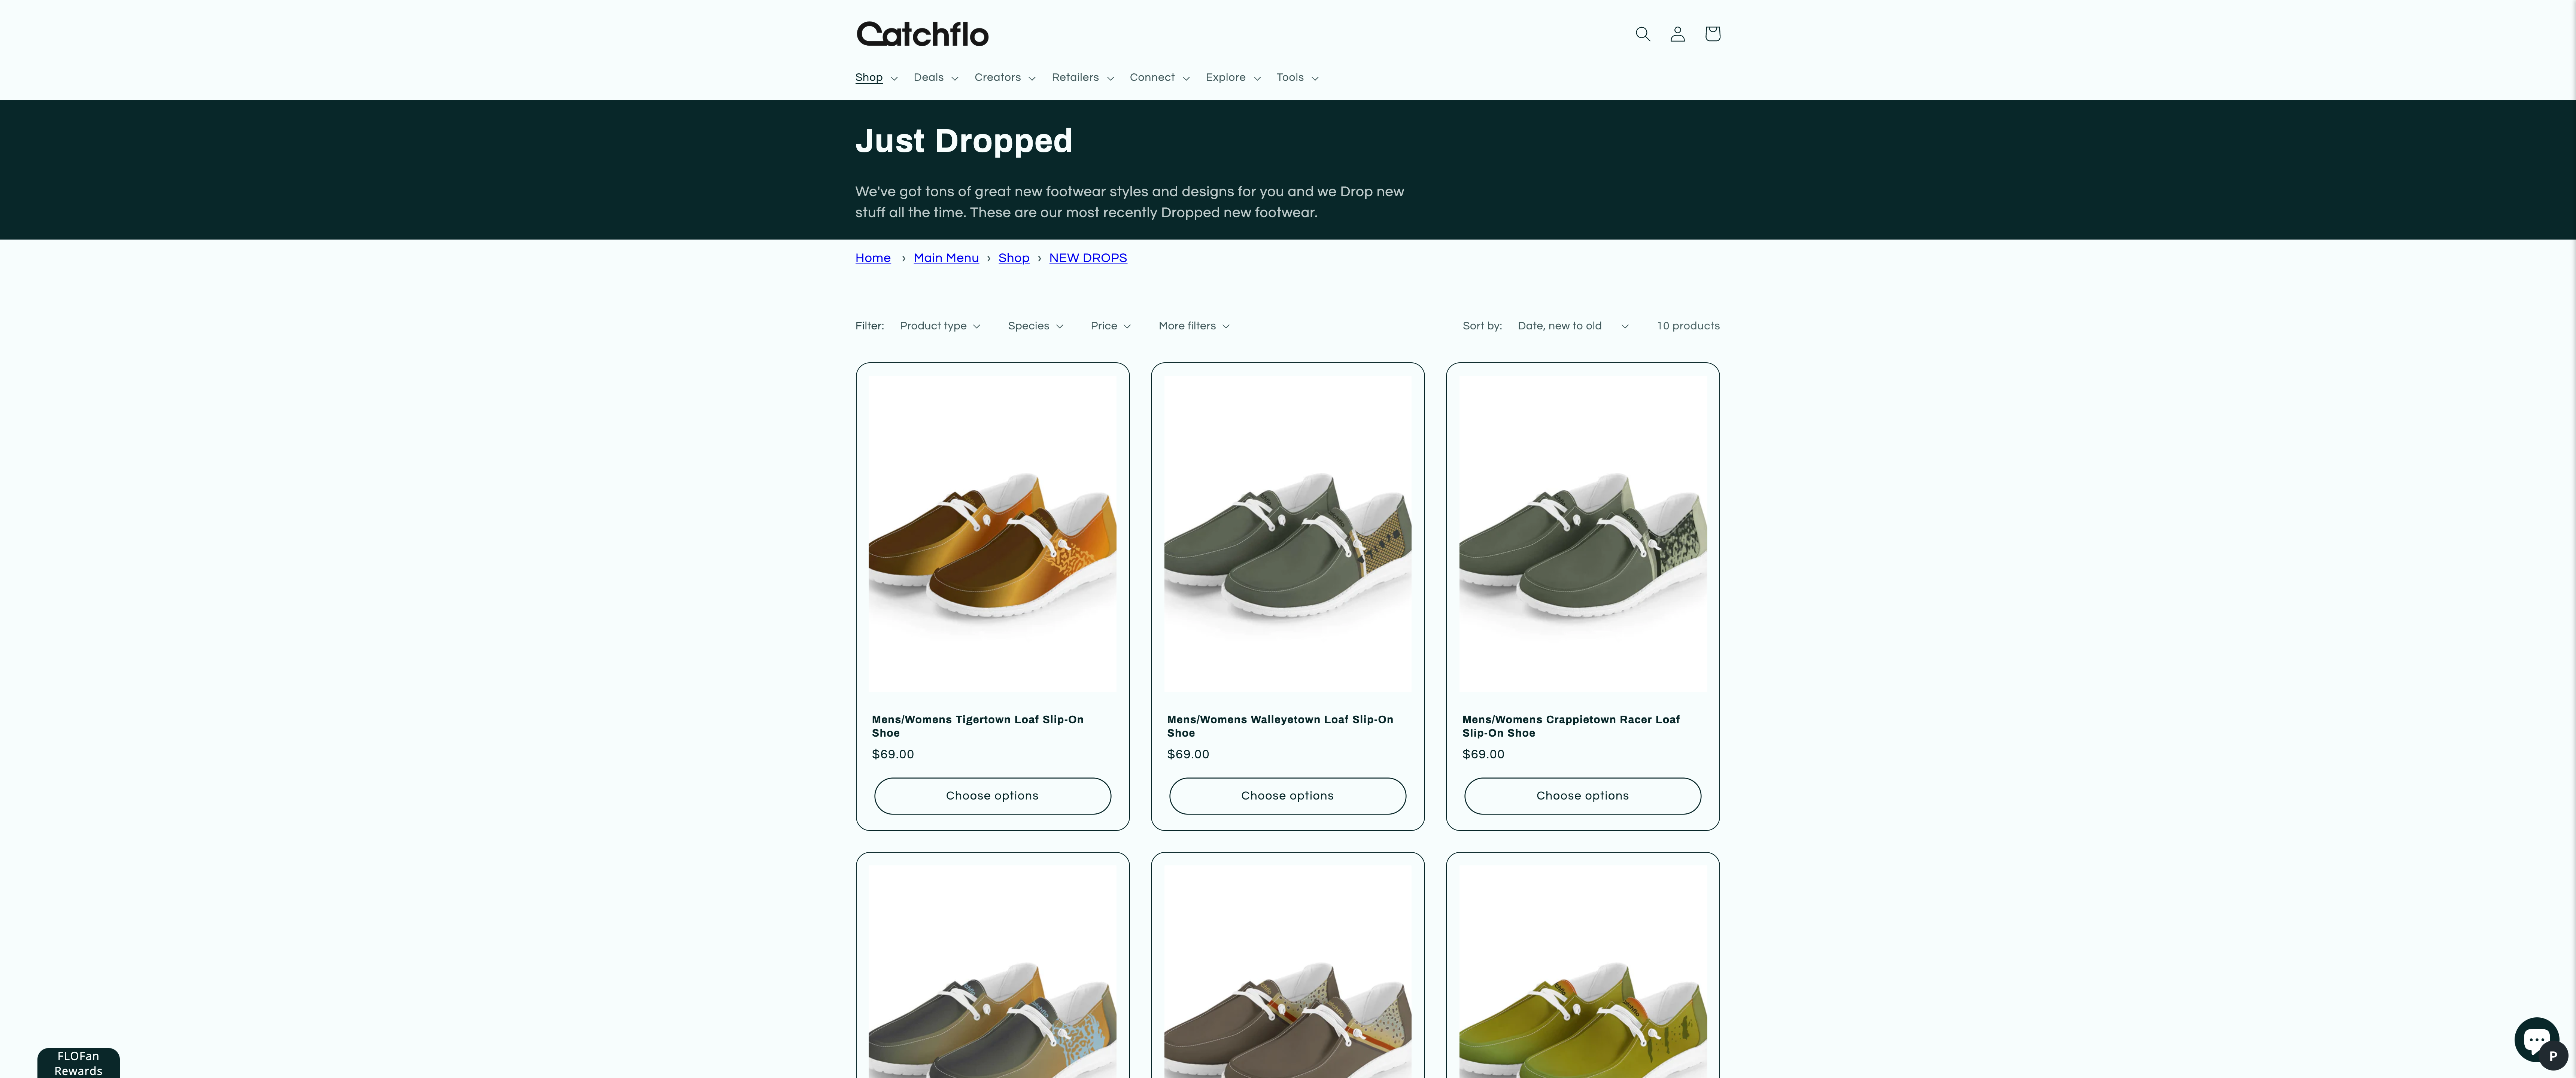The image size is (2576, 1078).
Task: Click the Catchflo logo
Action: (x=922, y=34)
